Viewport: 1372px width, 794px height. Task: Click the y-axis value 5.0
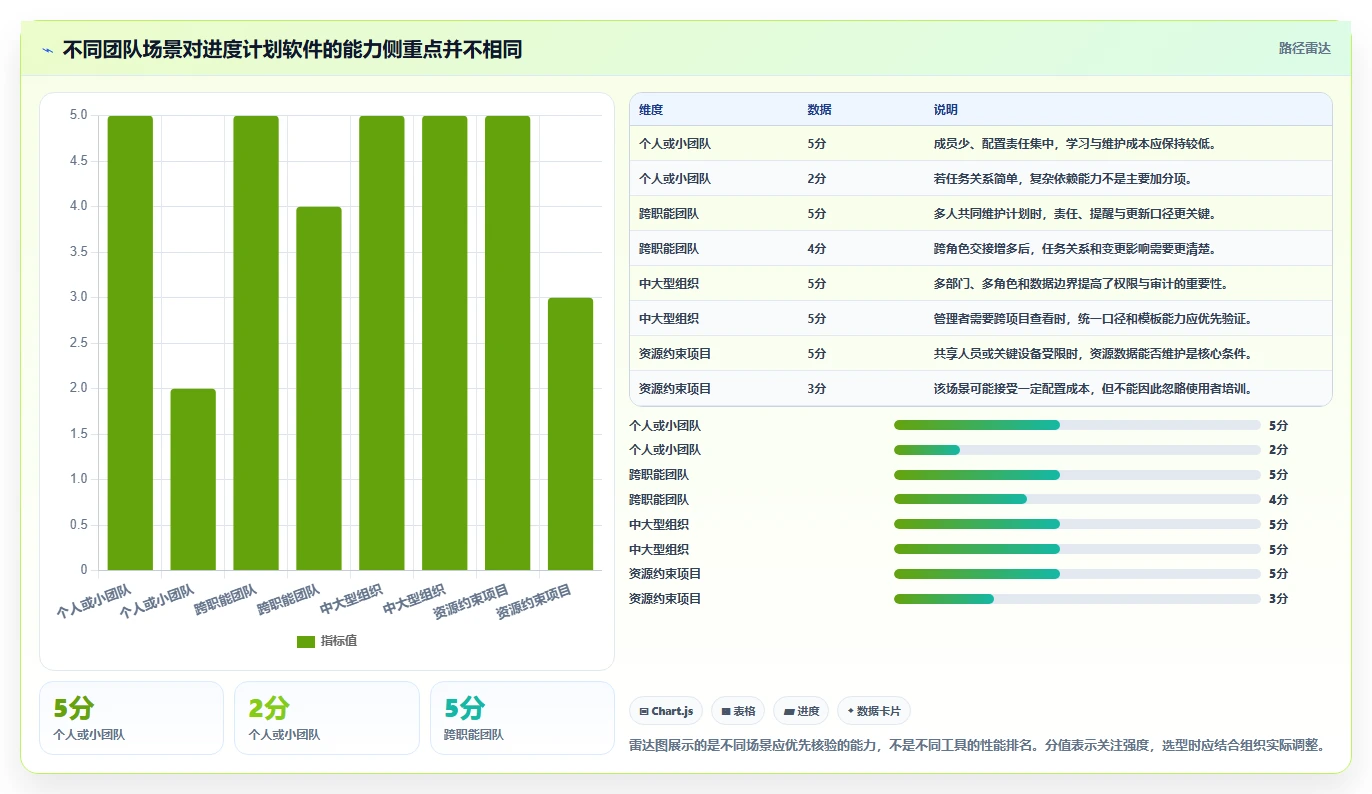click(78, 115)
